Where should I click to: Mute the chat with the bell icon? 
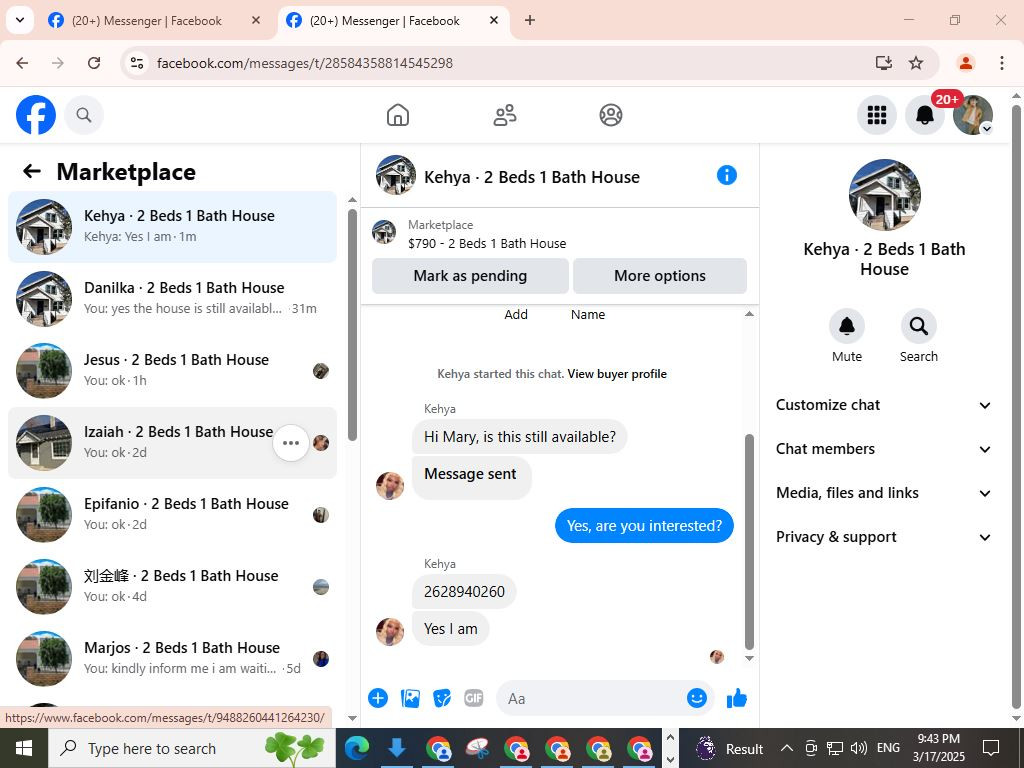pyautogui.click(x=846, y=326)
